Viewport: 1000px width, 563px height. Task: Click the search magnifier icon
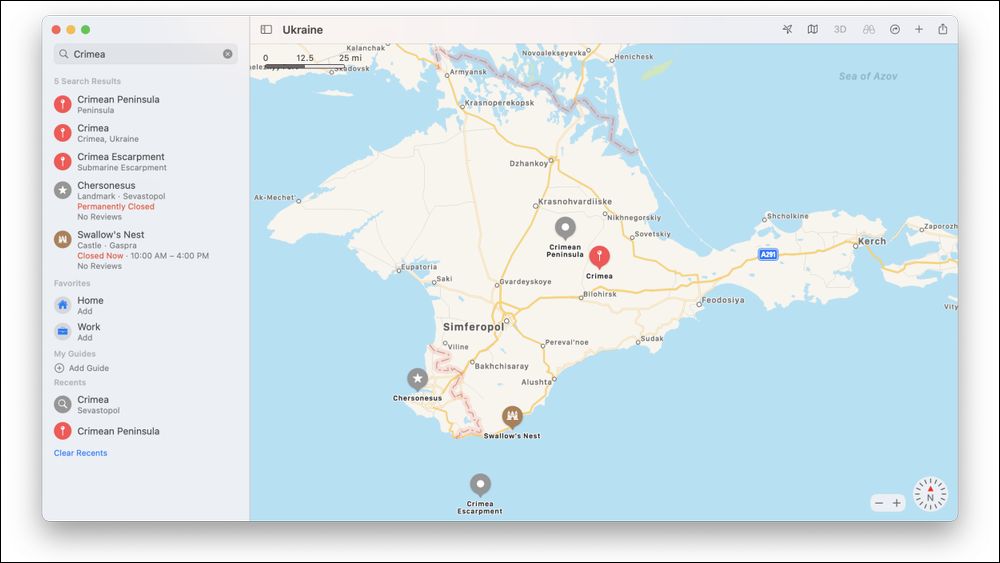[x=64, y=54]
